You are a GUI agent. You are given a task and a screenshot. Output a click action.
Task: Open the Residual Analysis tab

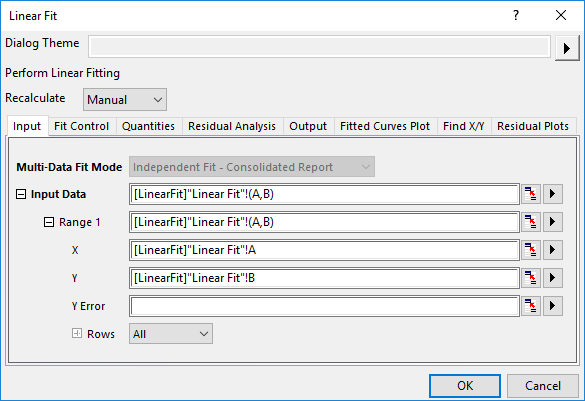232,126
